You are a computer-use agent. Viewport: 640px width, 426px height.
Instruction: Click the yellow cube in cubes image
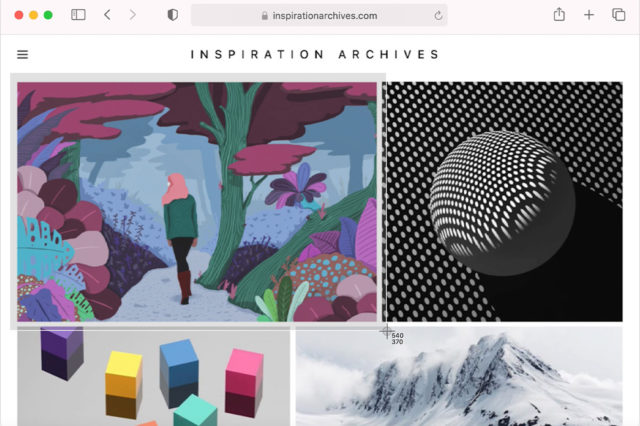[x=124, y=384]
